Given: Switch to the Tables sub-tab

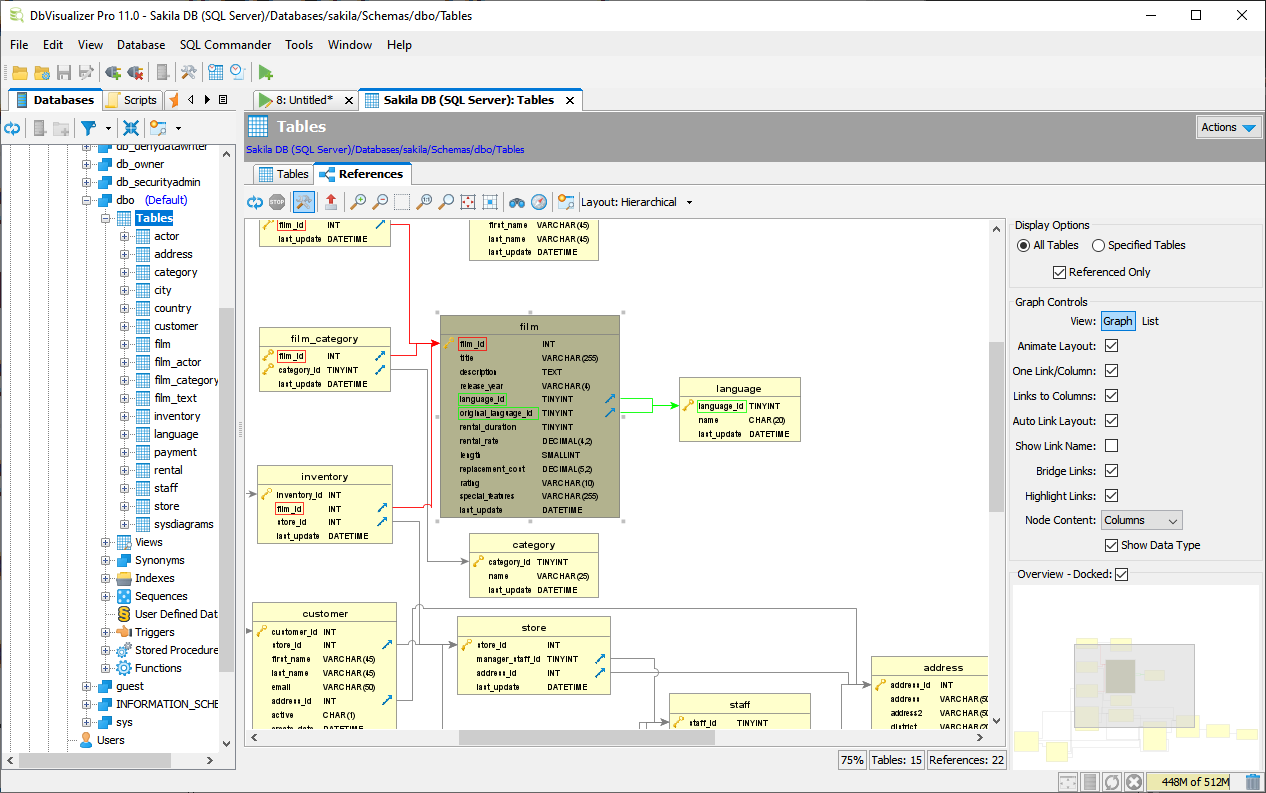Looking at the screenshot, I should pos(283,174).
